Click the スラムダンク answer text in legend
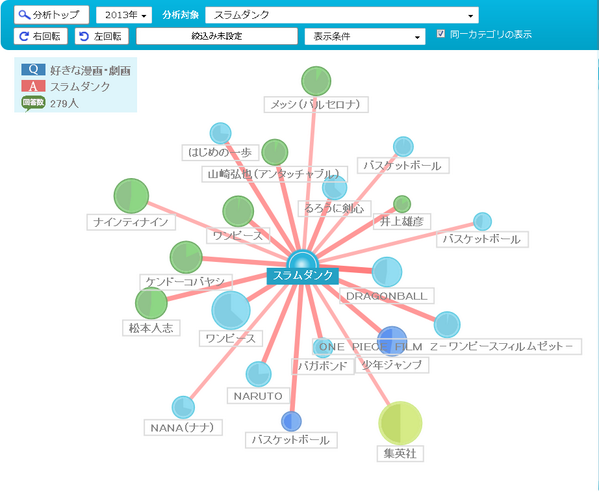599x492 pixels. 80,87
